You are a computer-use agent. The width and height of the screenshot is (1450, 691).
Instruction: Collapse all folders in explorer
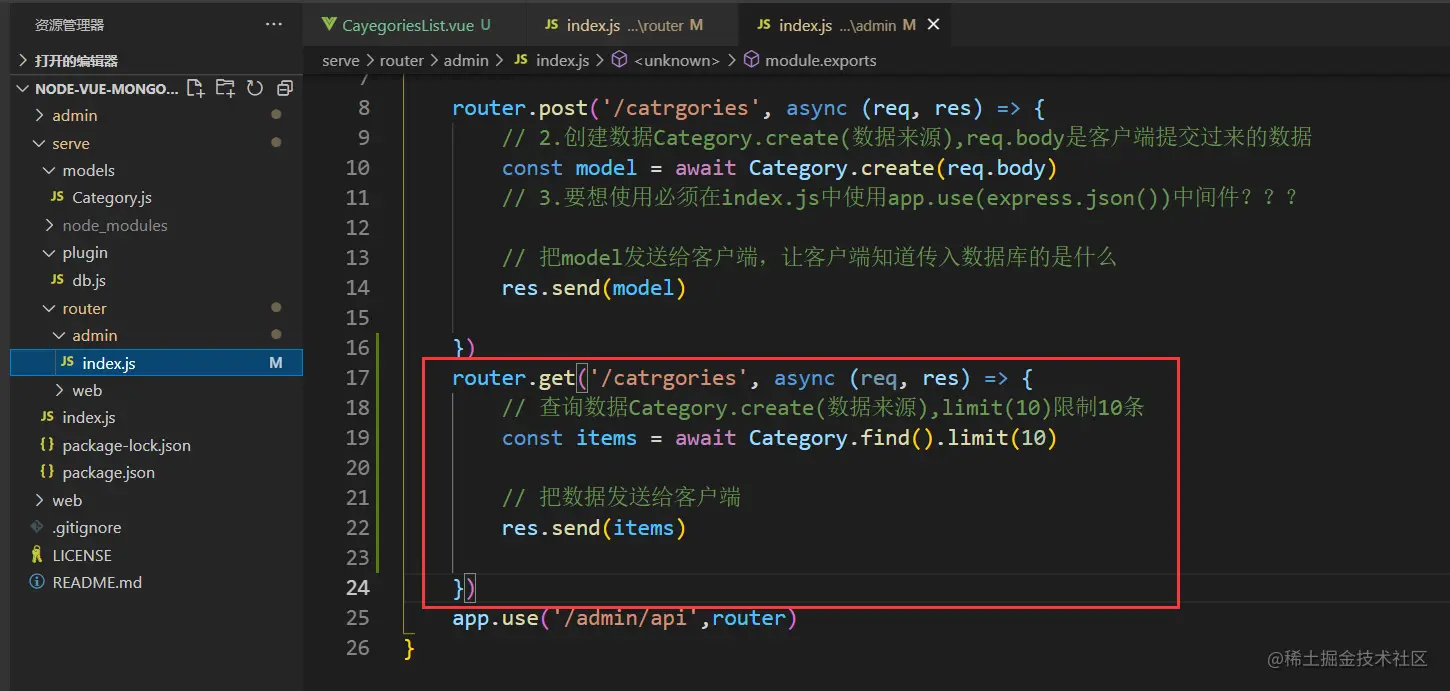click(285, 88)
